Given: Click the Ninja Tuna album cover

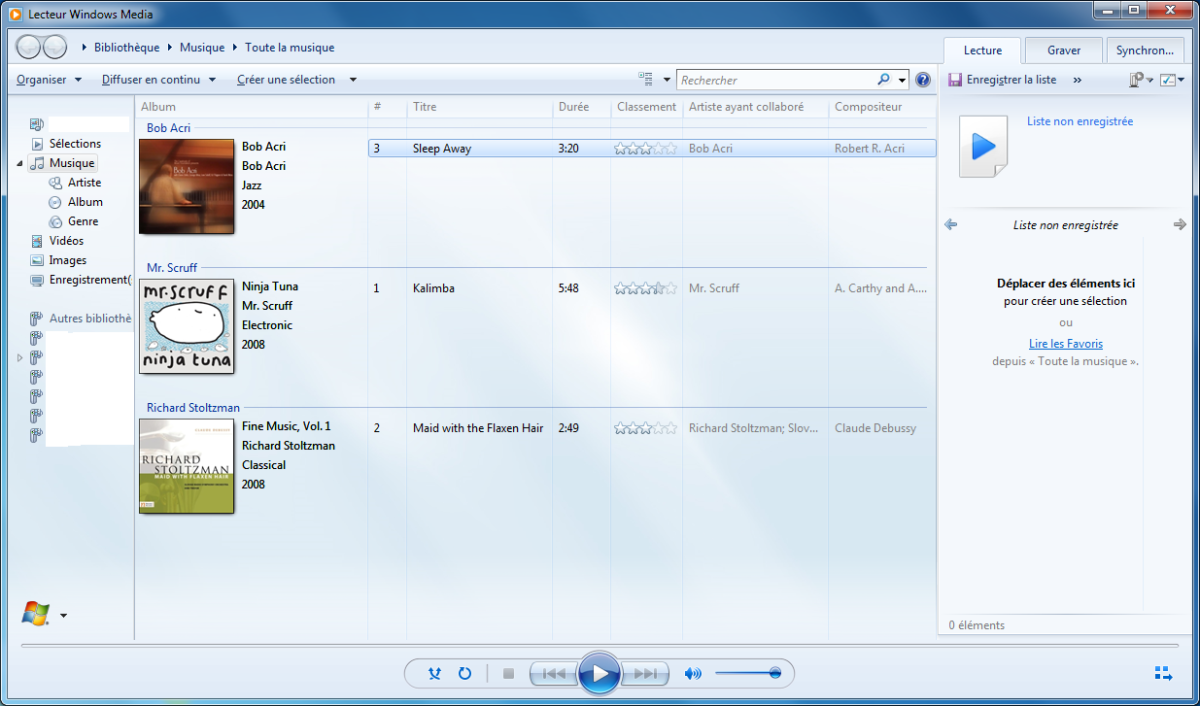Looking at the screenshot, I should click(x=186, y=326).
